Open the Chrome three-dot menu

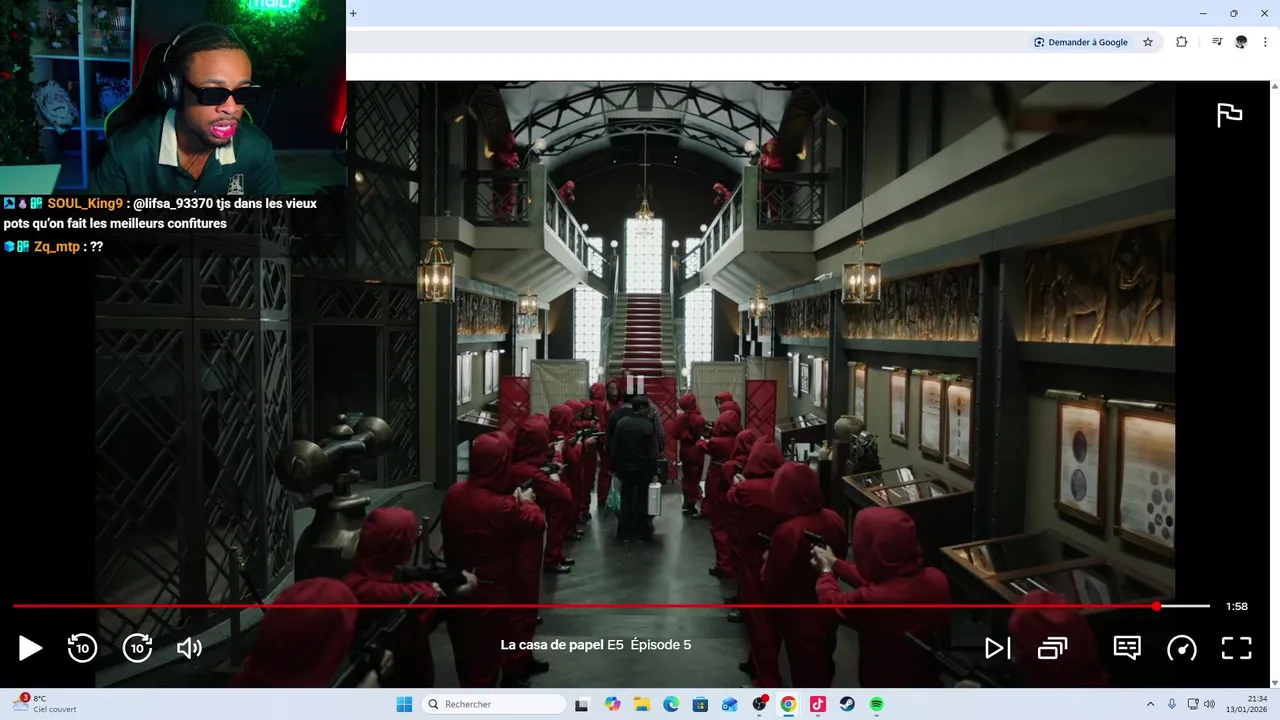1266,42
